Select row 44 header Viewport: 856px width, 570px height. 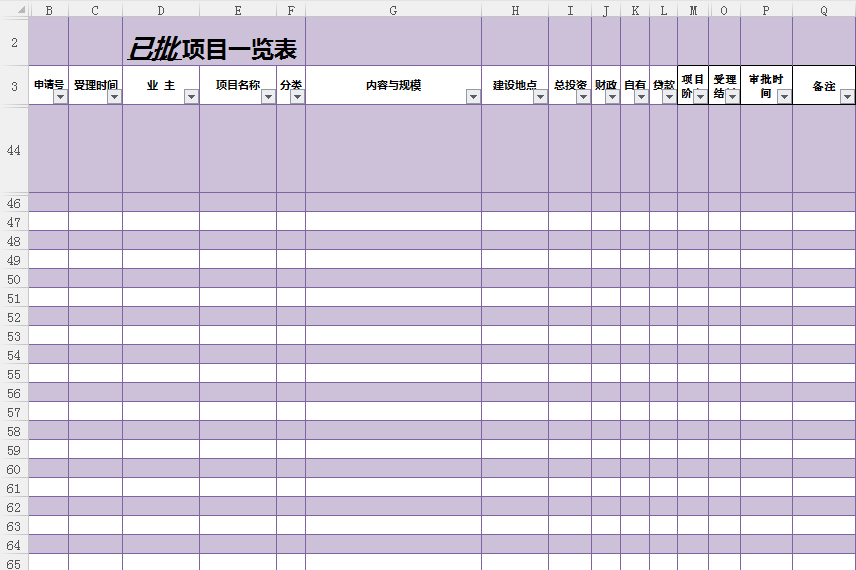pyautogui.click(x=14, y=149)
